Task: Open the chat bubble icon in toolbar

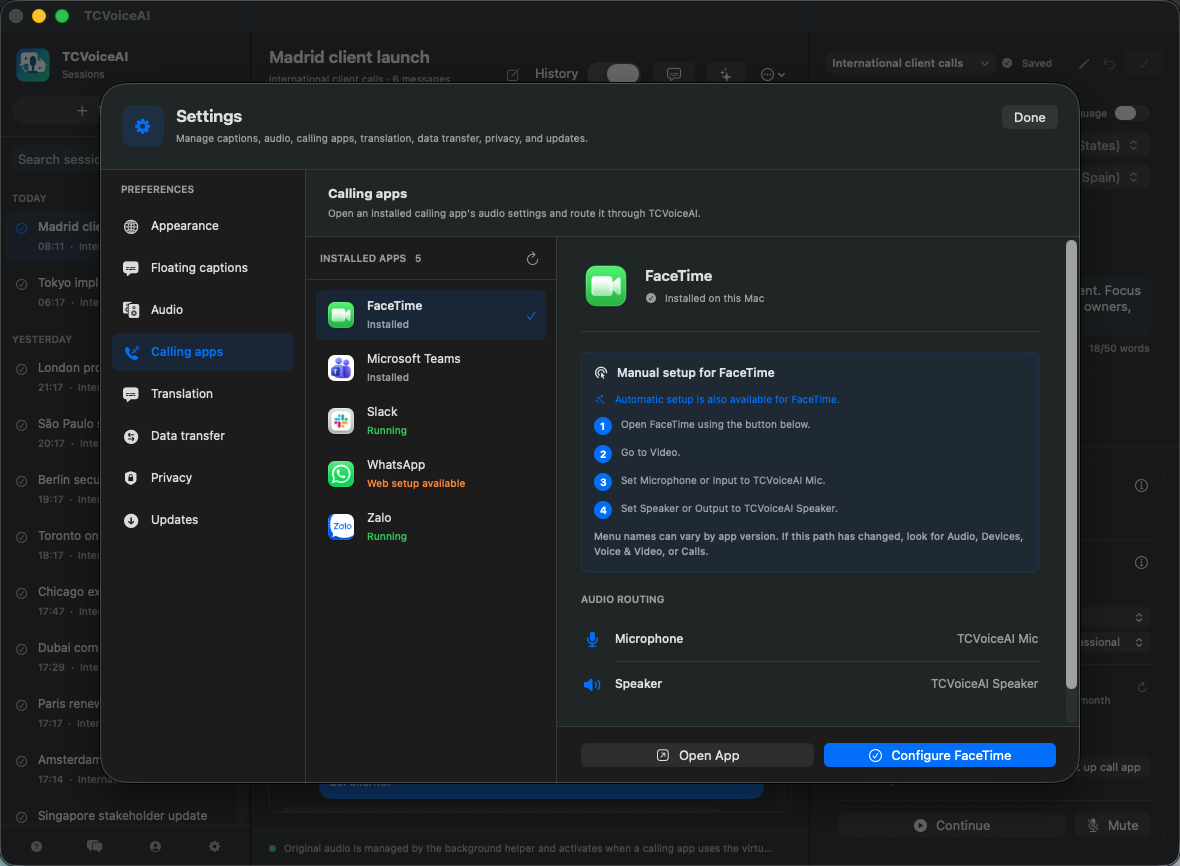Action: pos(674,74)
